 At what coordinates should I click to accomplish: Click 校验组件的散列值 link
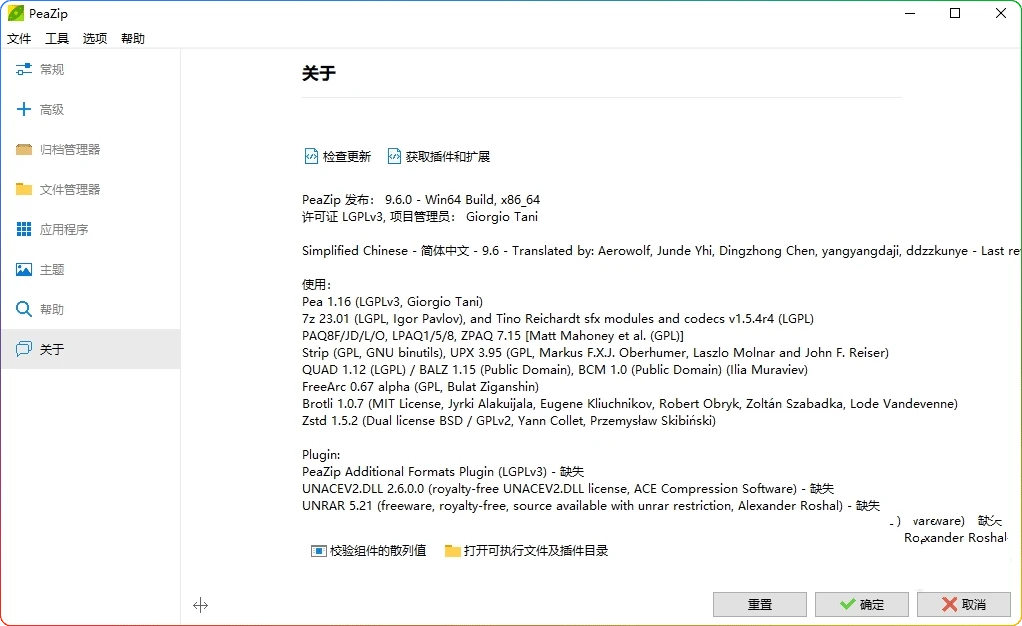(x=378, y=550)
